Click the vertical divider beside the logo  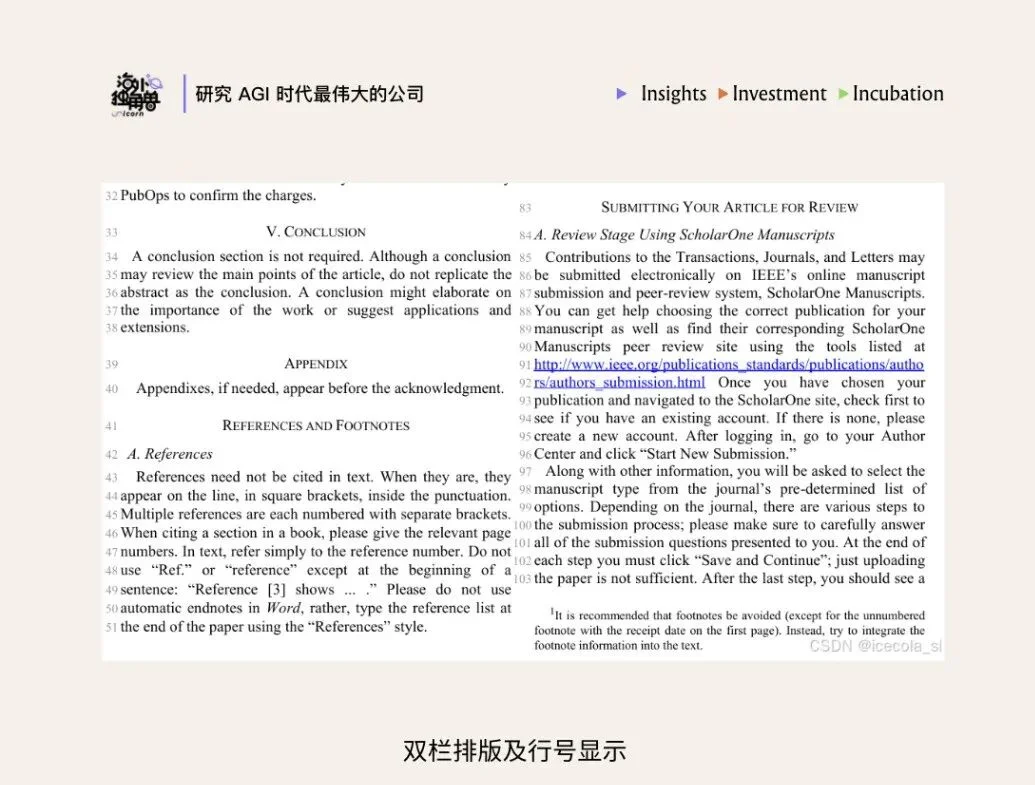click(x=186, y=94)
